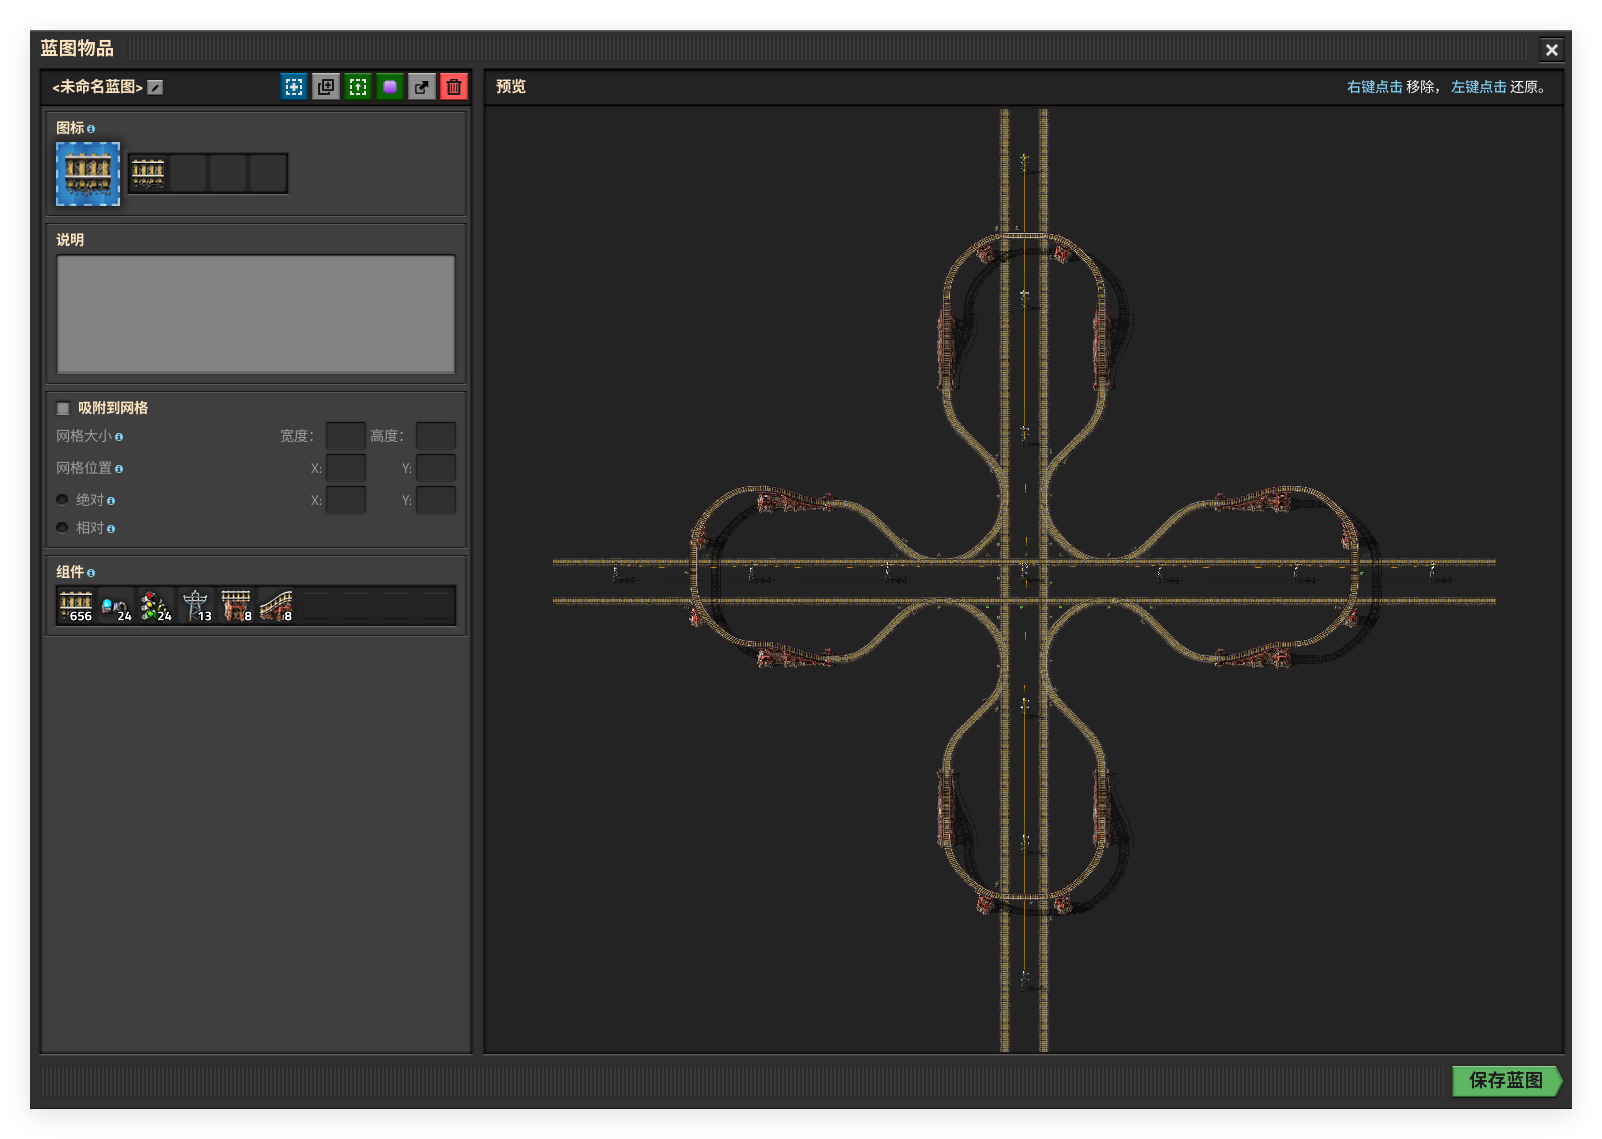Click the 网格位置 X input field
Viewport: 1602px width, 1139px height.
tap(346, 468)
